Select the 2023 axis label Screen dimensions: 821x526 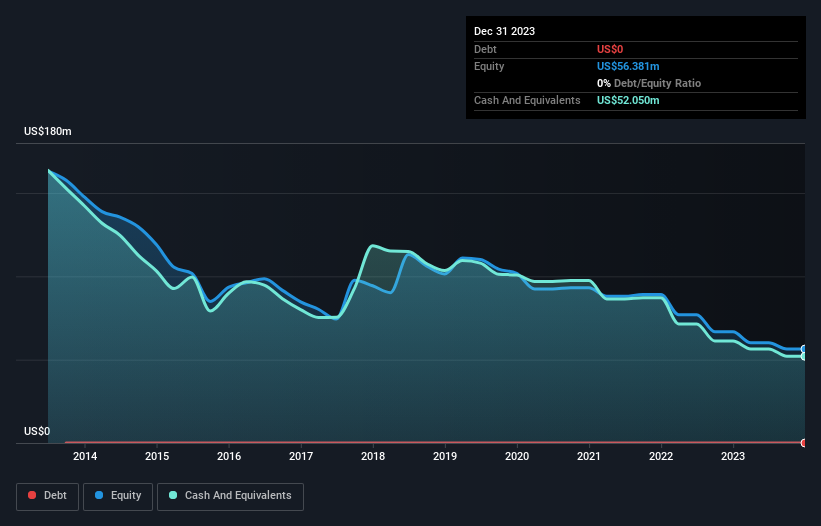(733, 456)
